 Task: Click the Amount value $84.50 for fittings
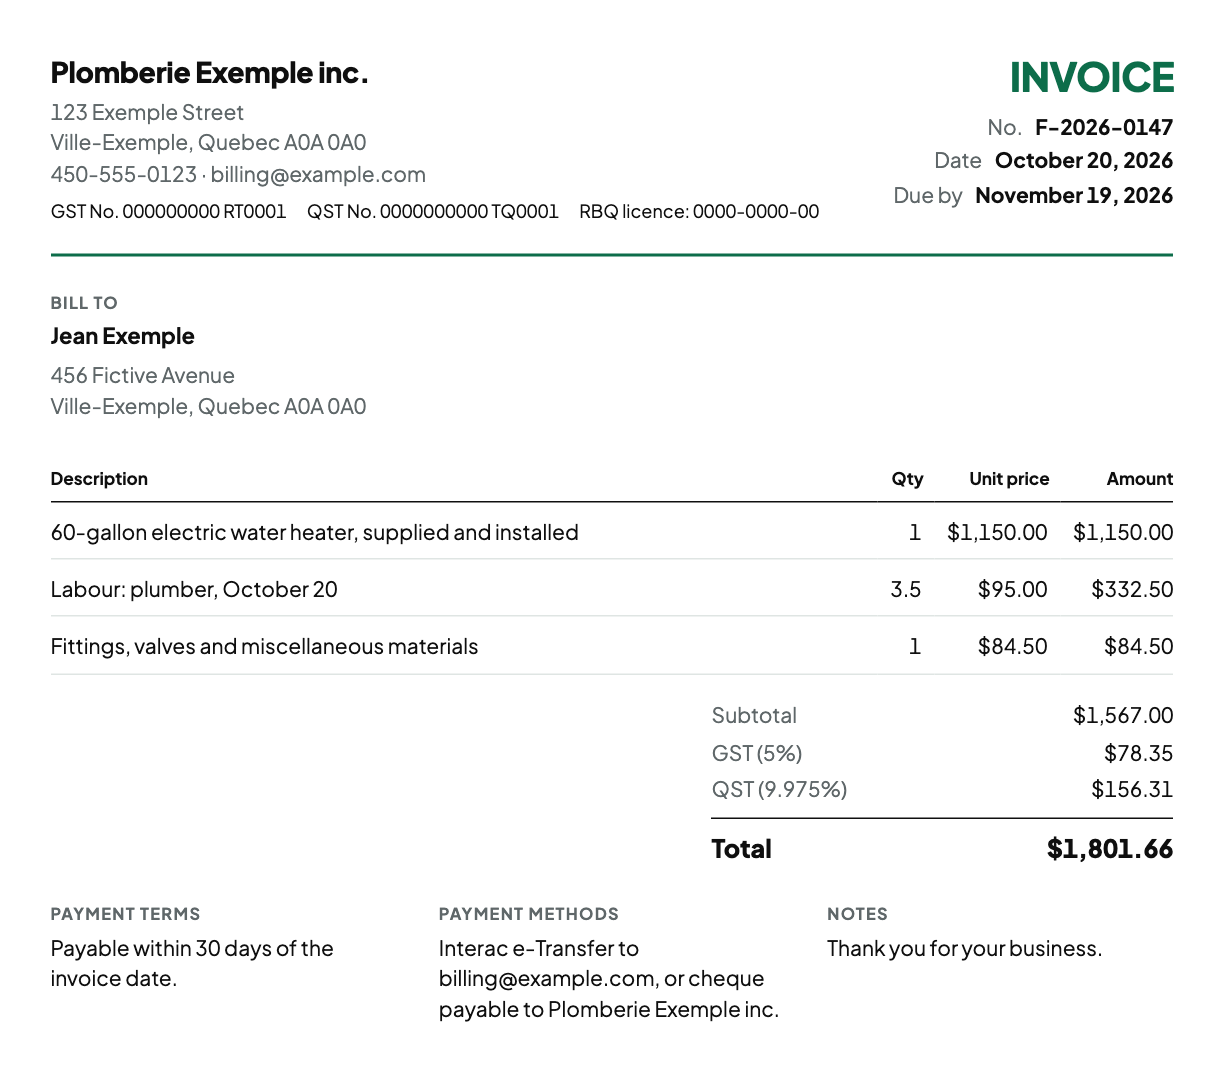coord(1138,647)
